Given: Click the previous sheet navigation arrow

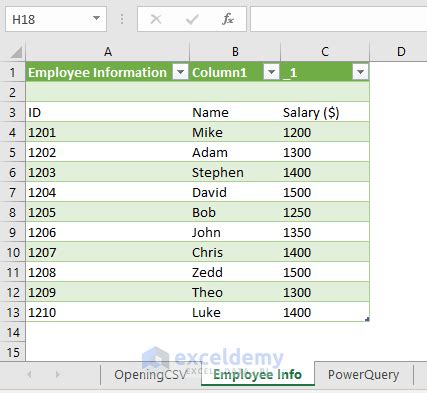Looking at the screenshot, I should click(x=29, y=374).
